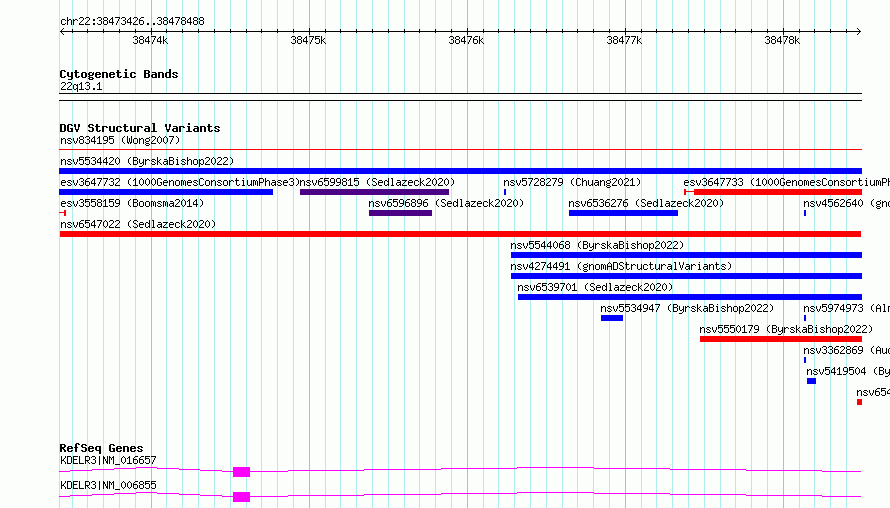Select the KDELR3|NM_016657 magenta exon box

tap(241, 472)
